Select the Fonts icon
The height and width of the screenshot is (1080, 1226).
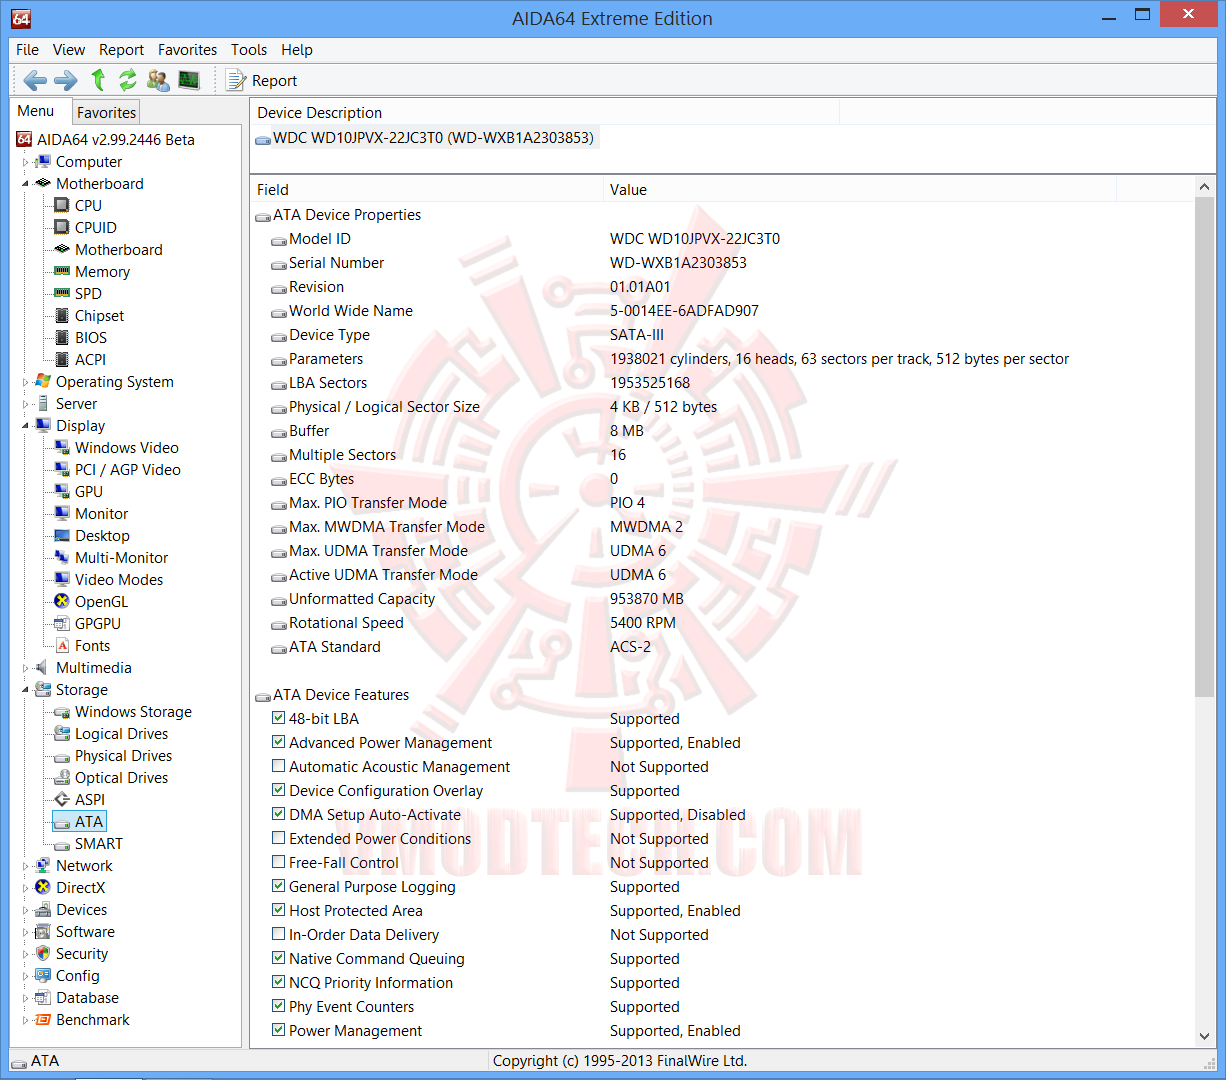point(62,645)
